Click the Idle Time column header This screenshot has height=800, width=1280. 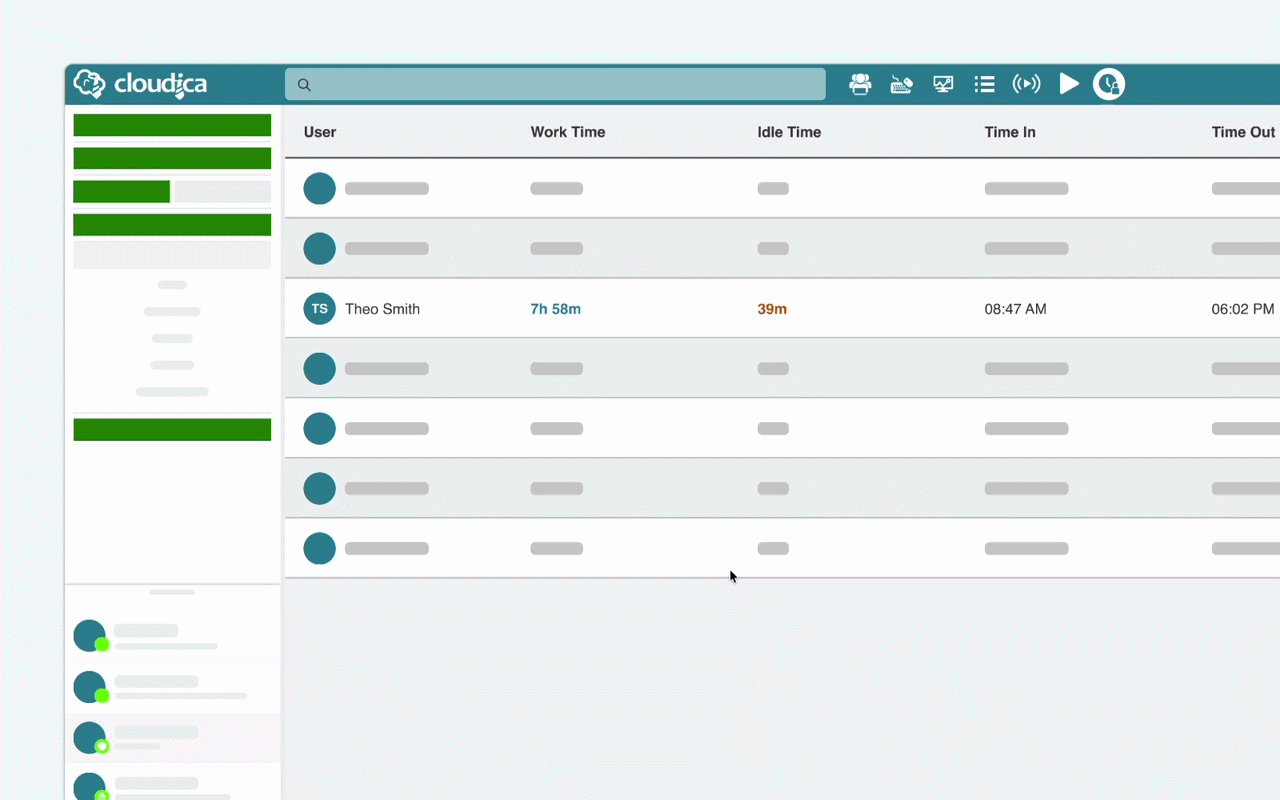point(789,132)
